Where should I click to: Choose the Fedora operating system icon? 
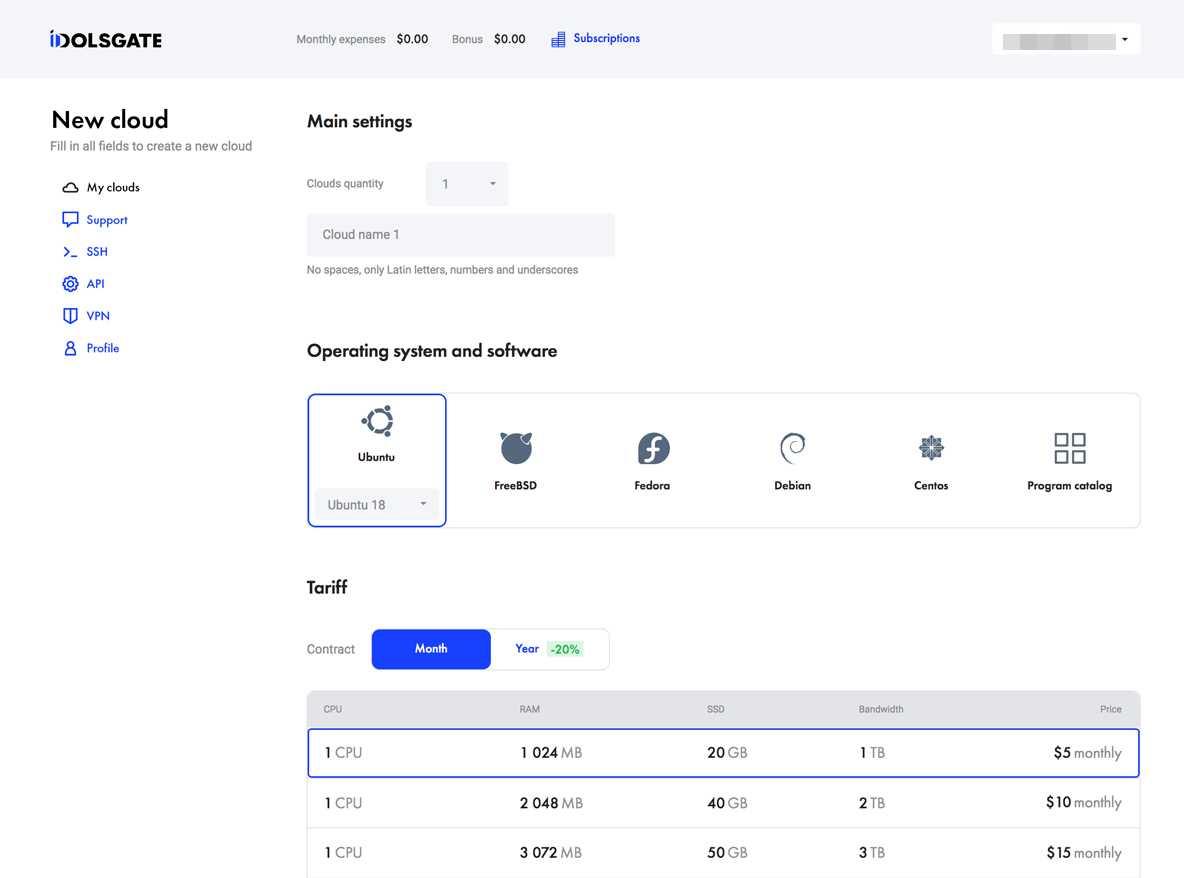(653, 448)
